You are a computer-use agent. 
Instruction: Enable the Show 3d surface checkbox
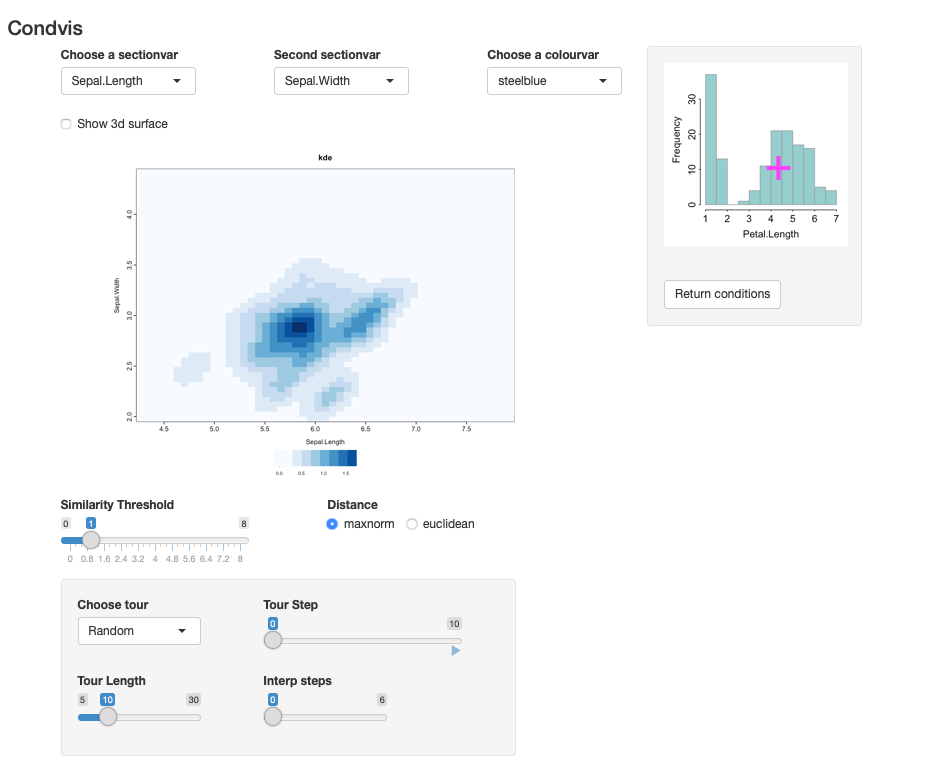click(x=66, y=124)
